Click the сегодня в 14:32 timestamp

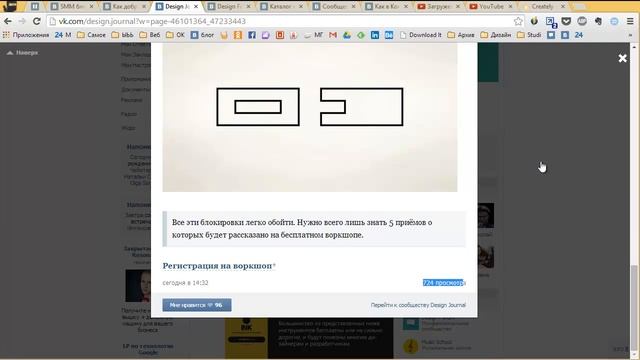click(185, 282)
